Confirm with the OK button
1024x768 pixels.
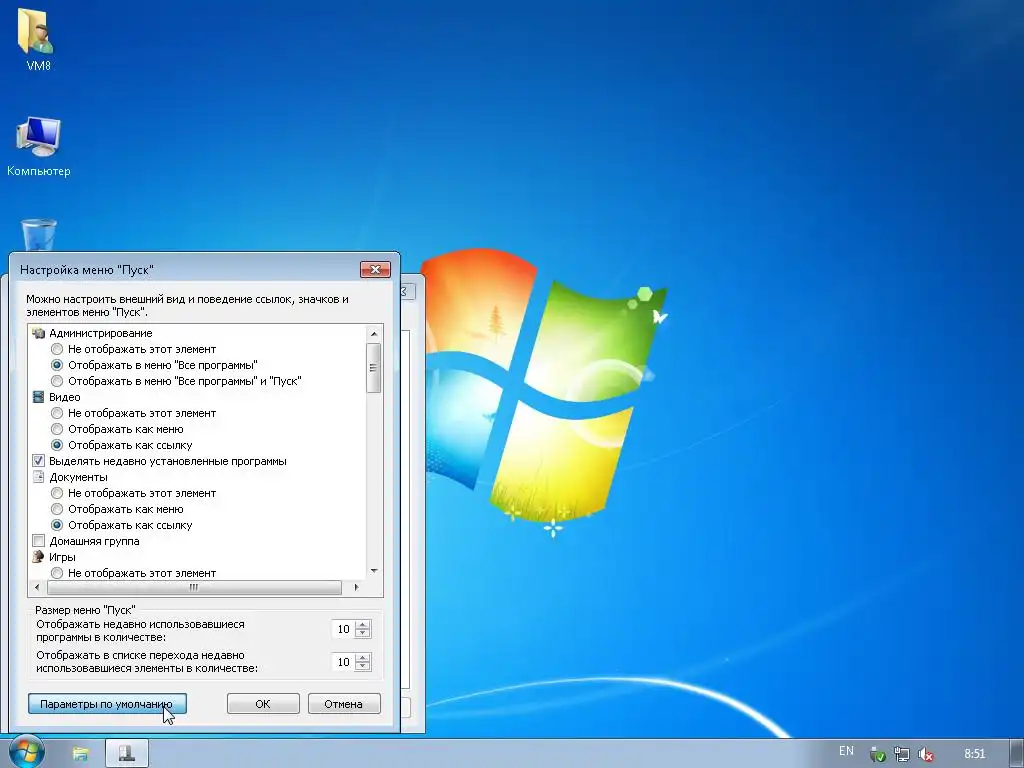pos(263,704)
